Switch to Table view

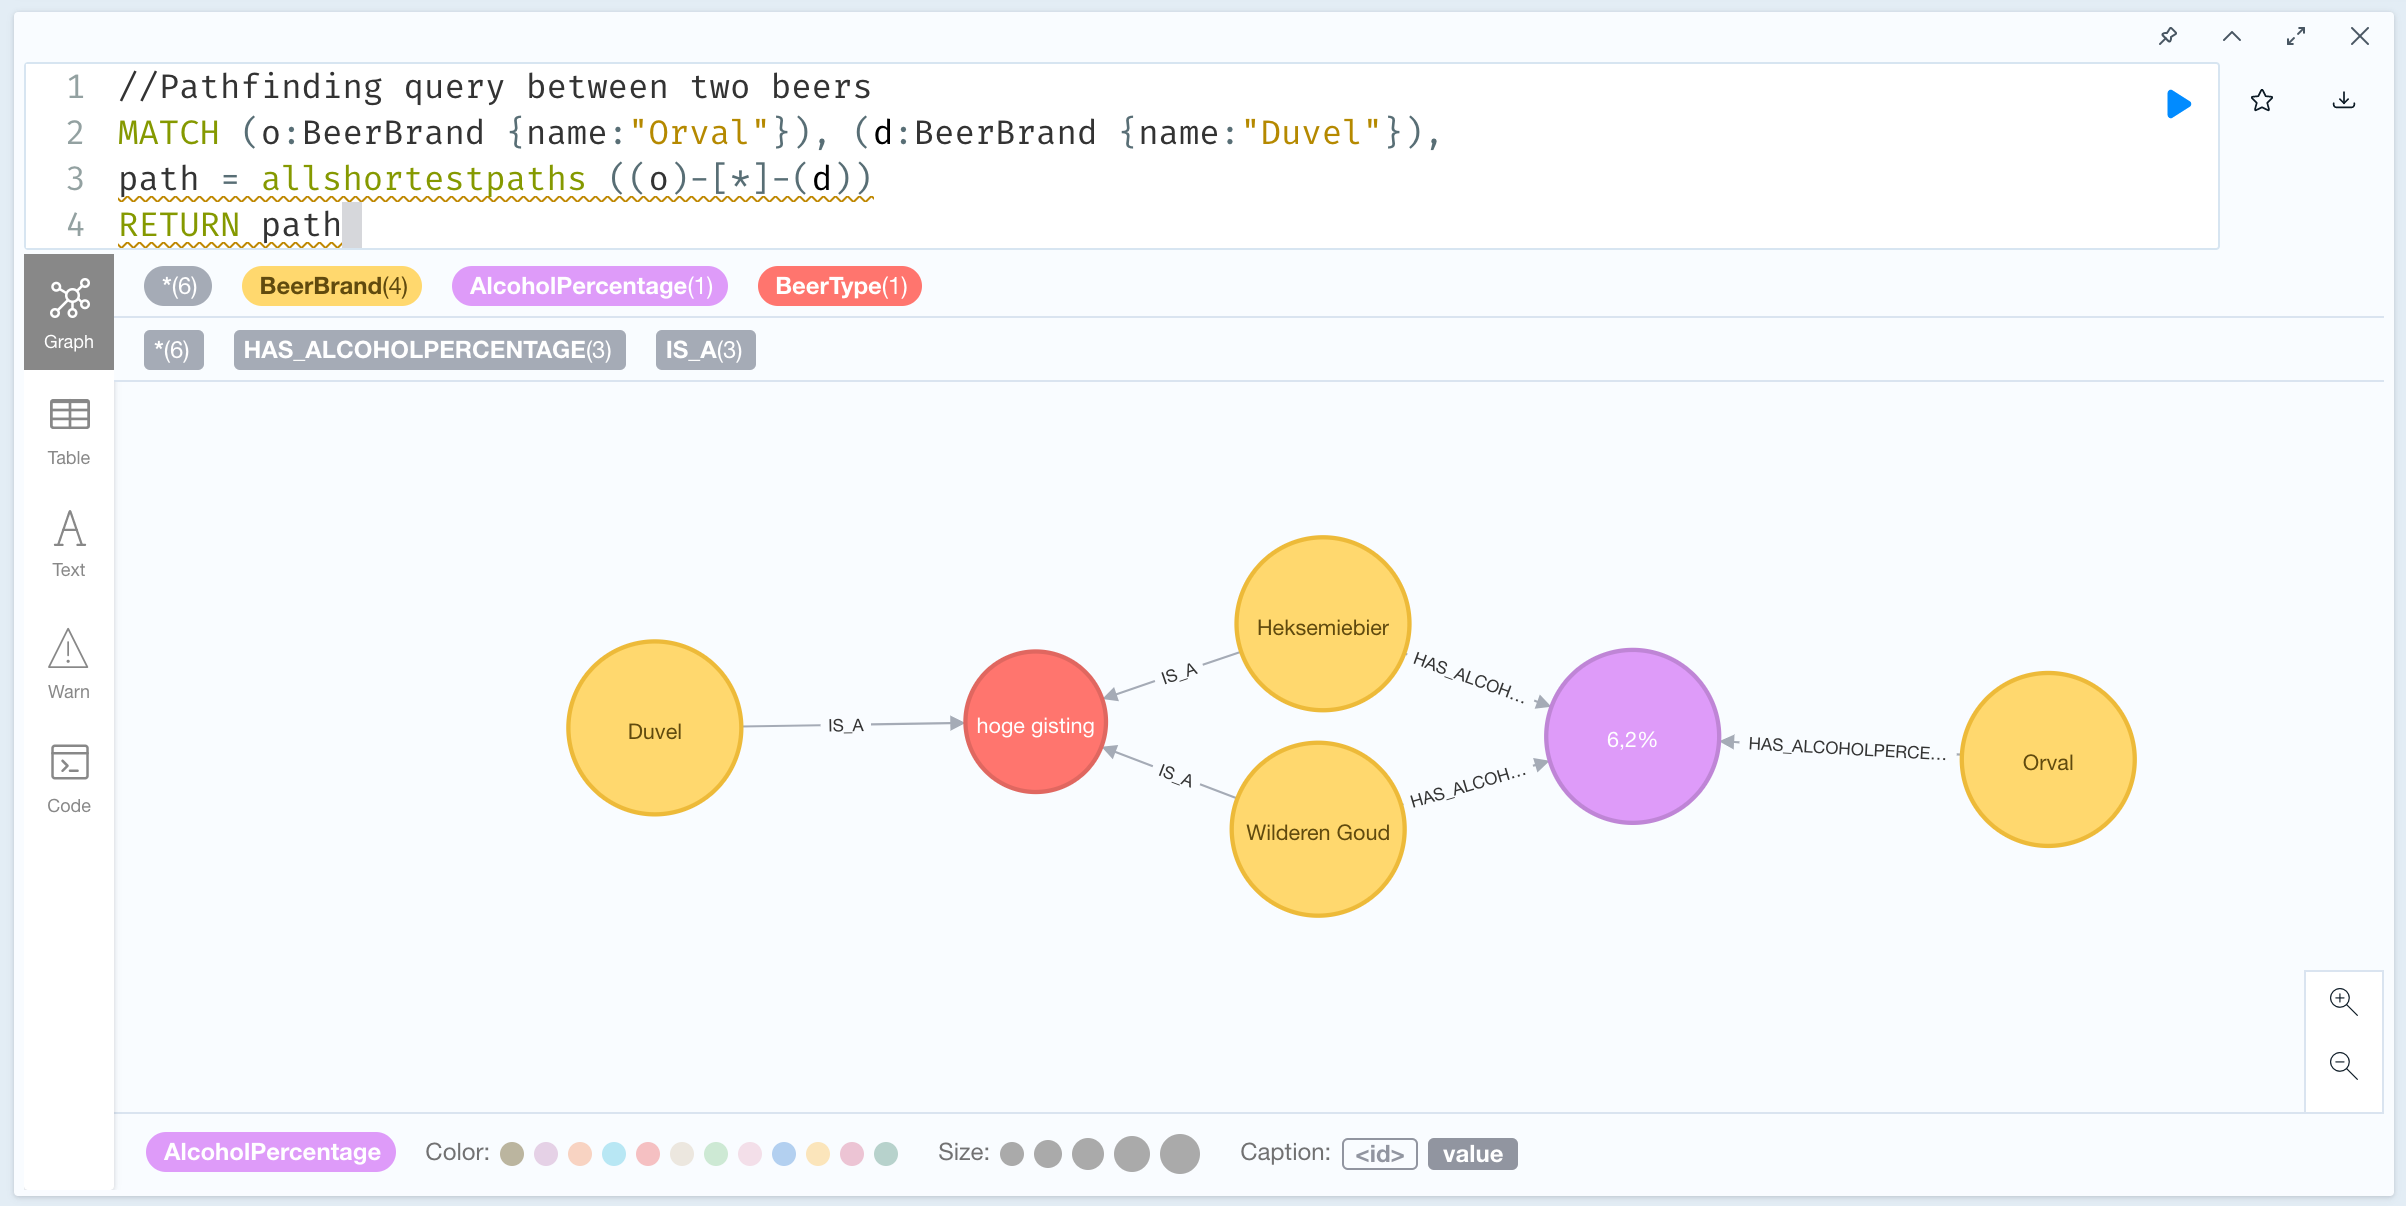coord(69,432)
